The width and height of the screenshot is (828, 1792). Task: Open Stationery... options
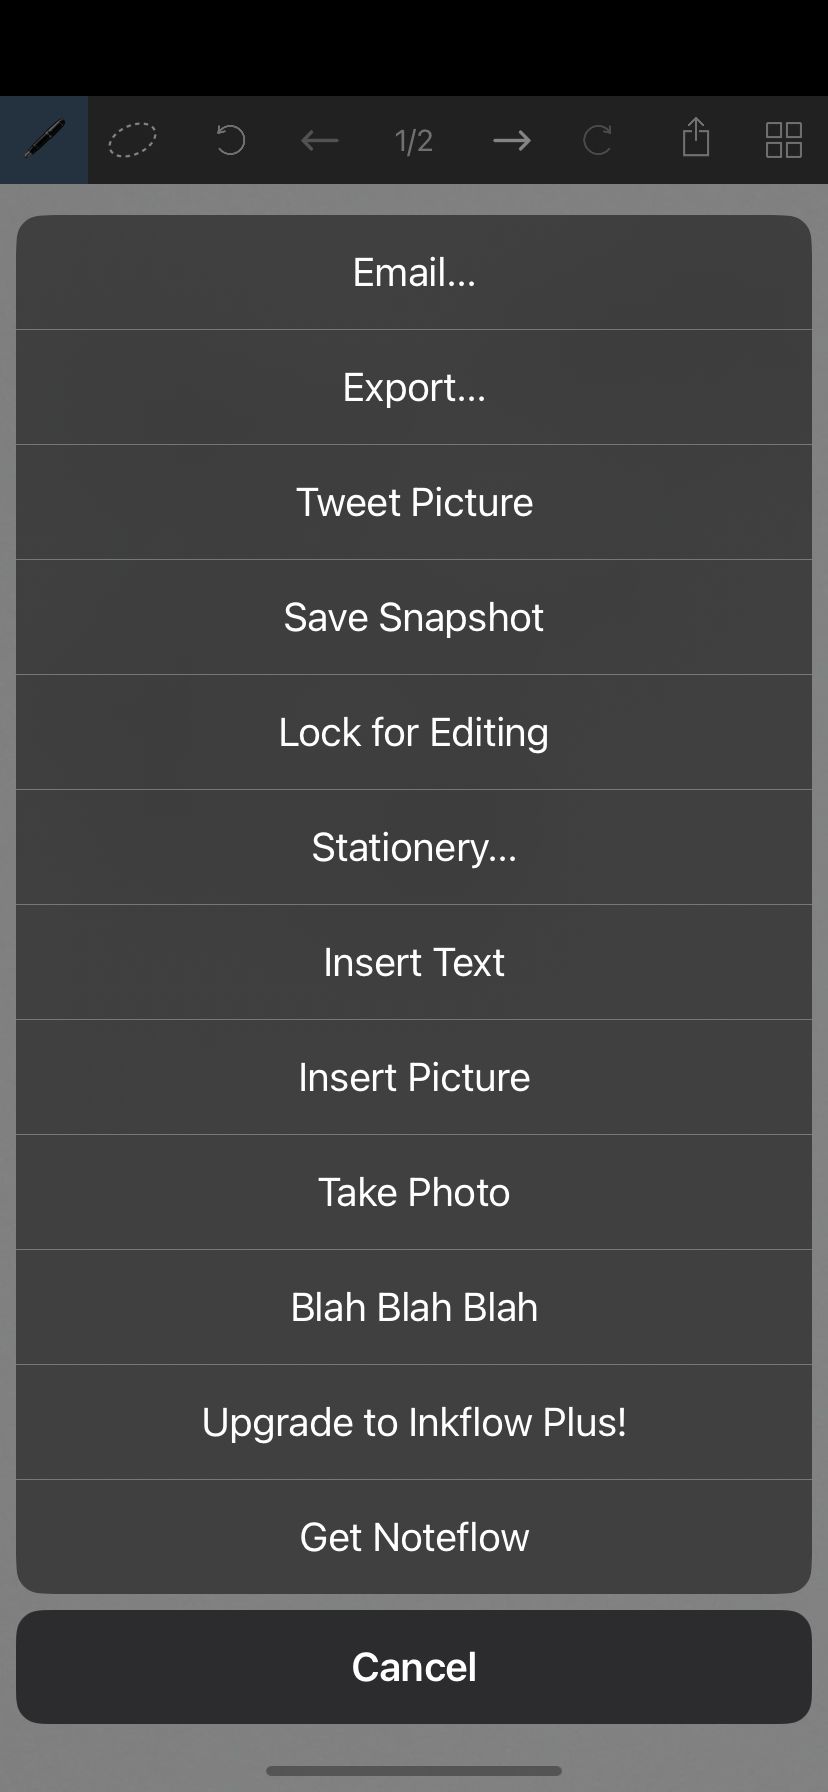pos(413,846)
